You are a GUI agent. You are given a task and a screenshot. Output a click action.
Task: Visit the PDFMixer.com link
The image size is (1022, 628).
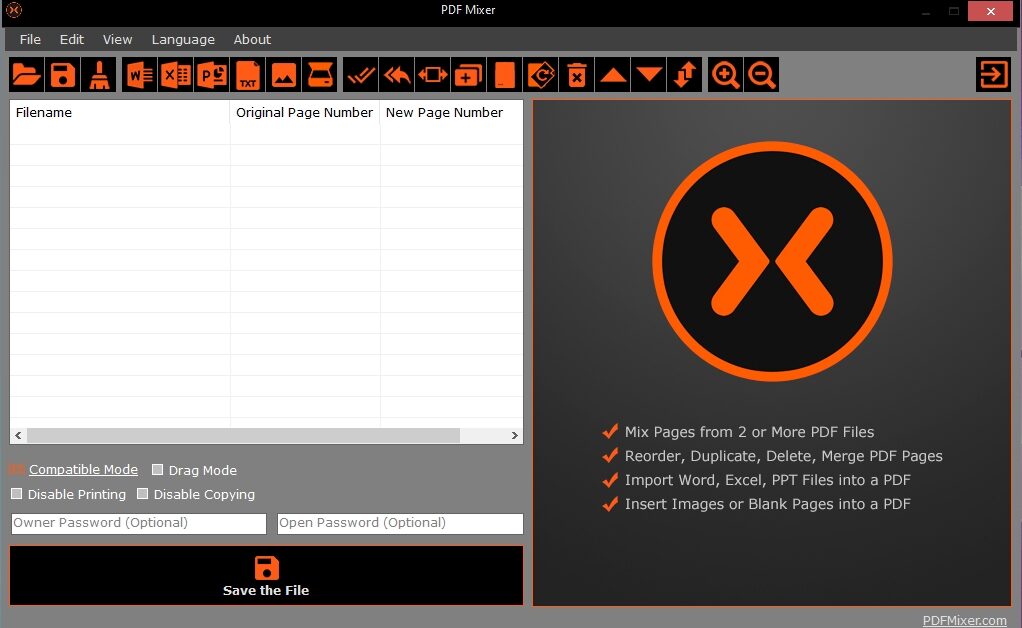[964, 620]
